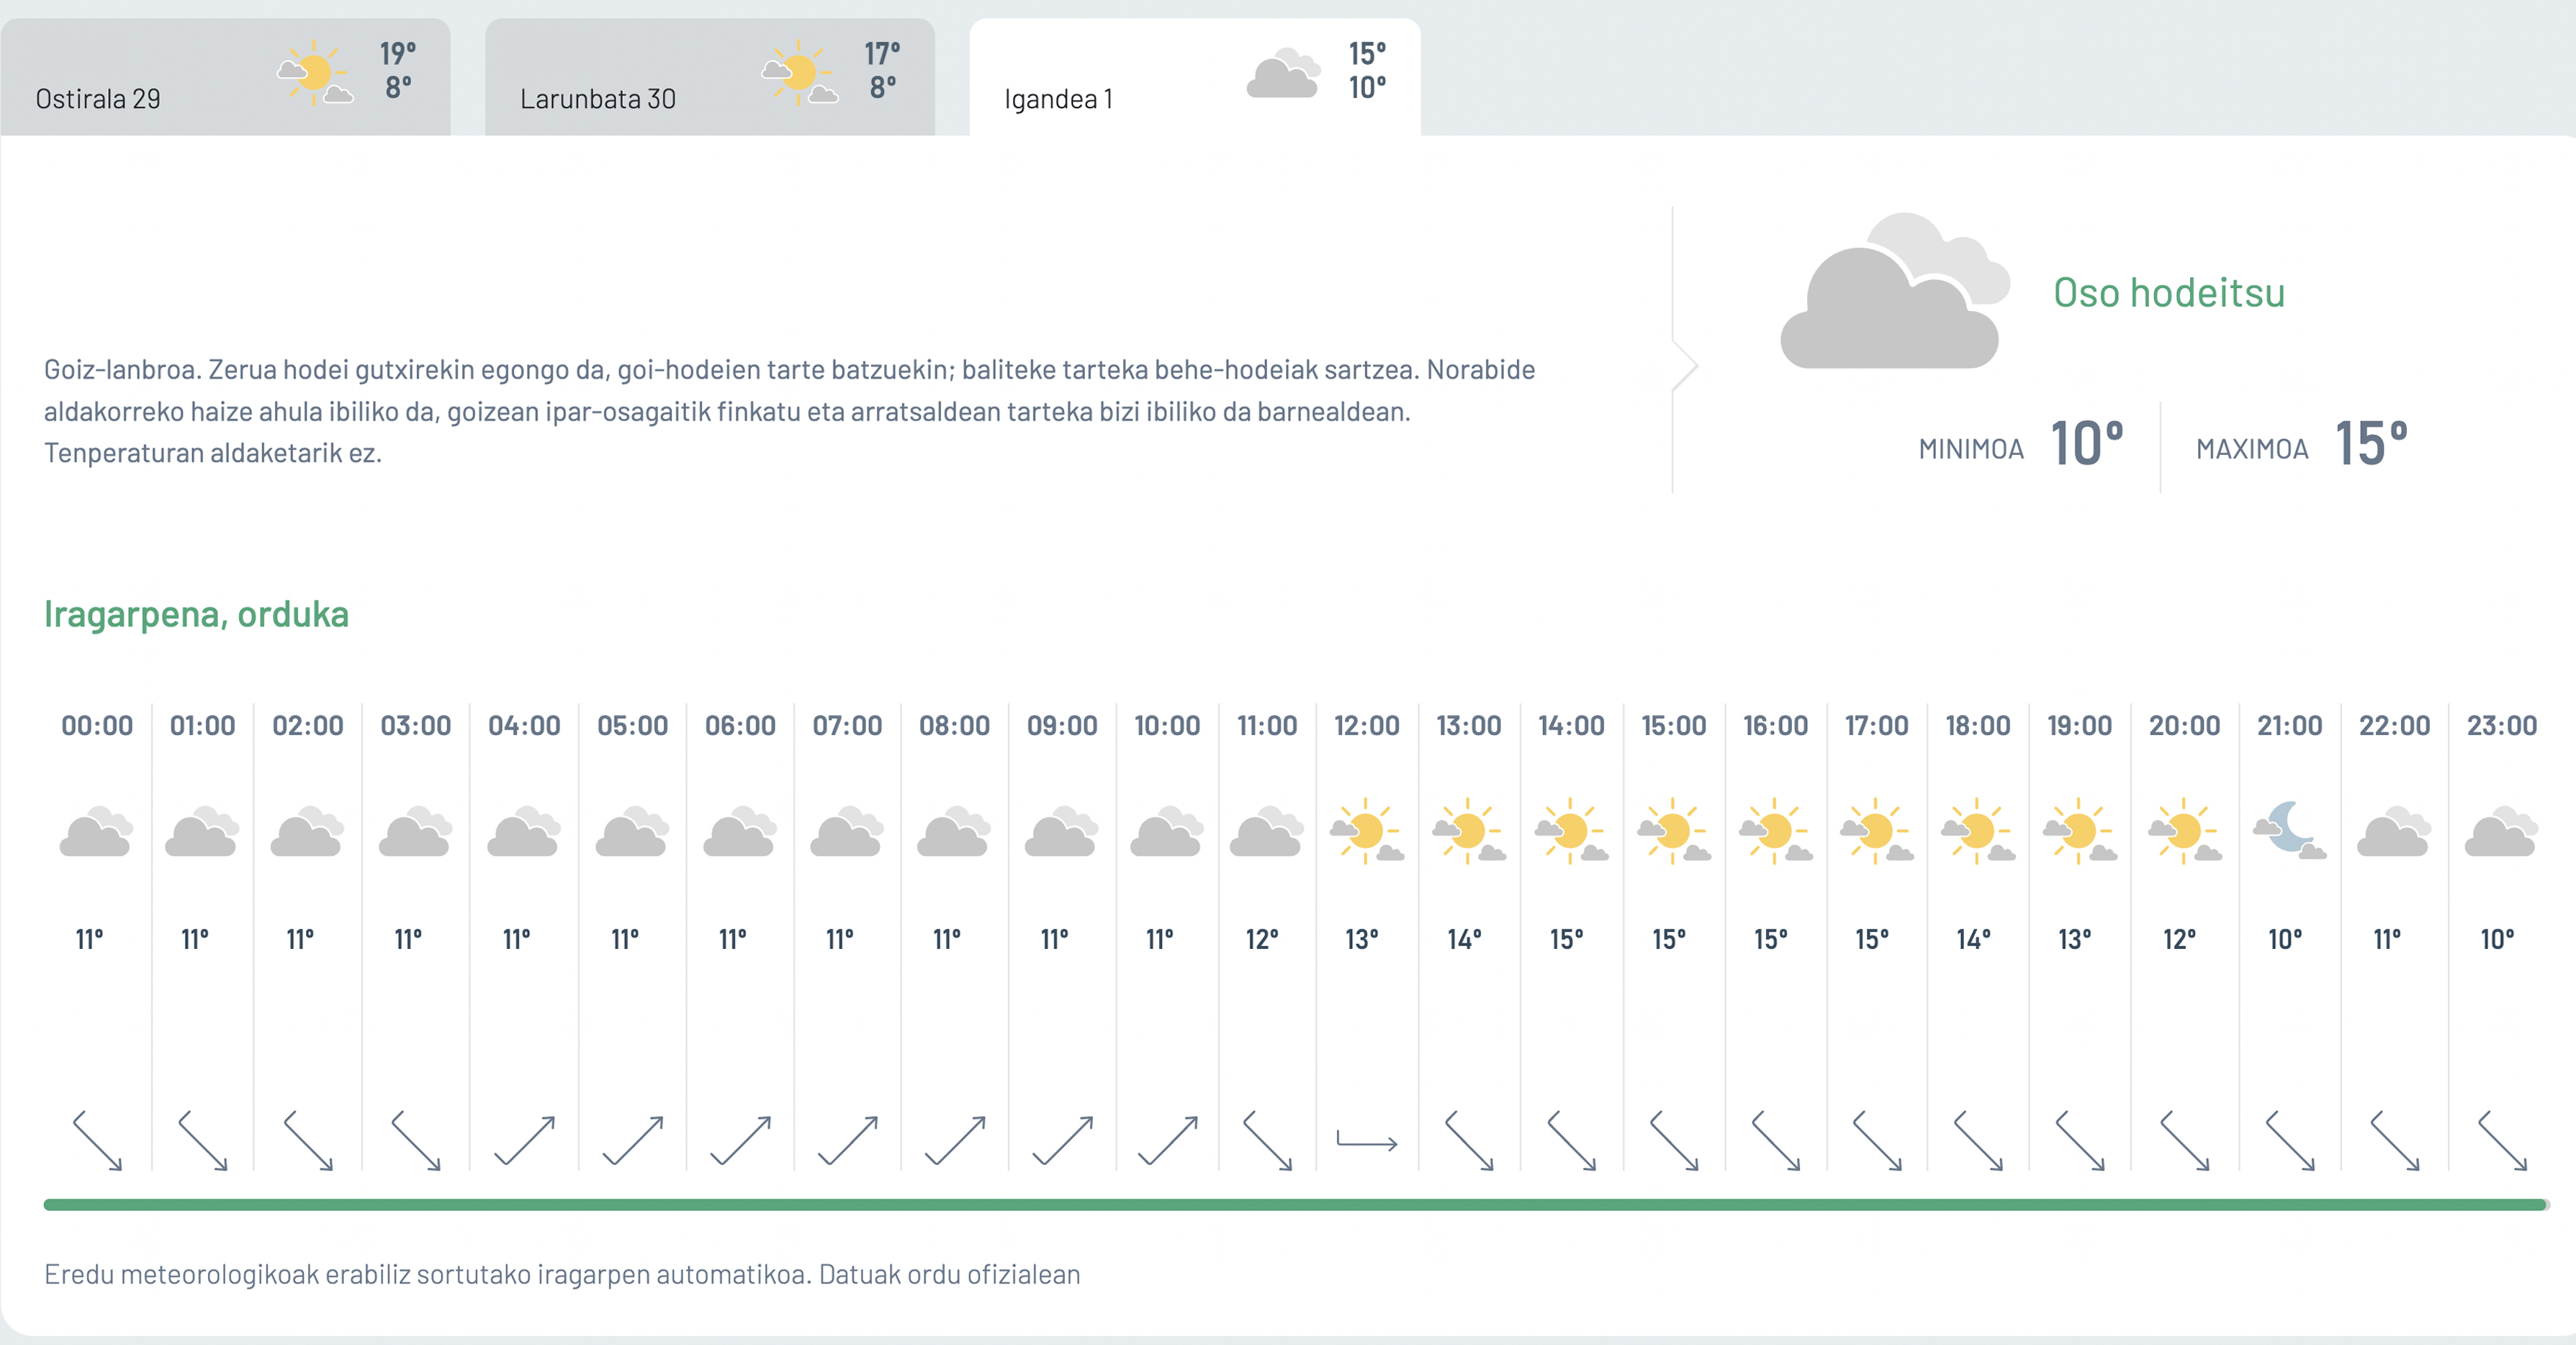Click the Eredu meteorologikoak footer note

(562, 1274)
